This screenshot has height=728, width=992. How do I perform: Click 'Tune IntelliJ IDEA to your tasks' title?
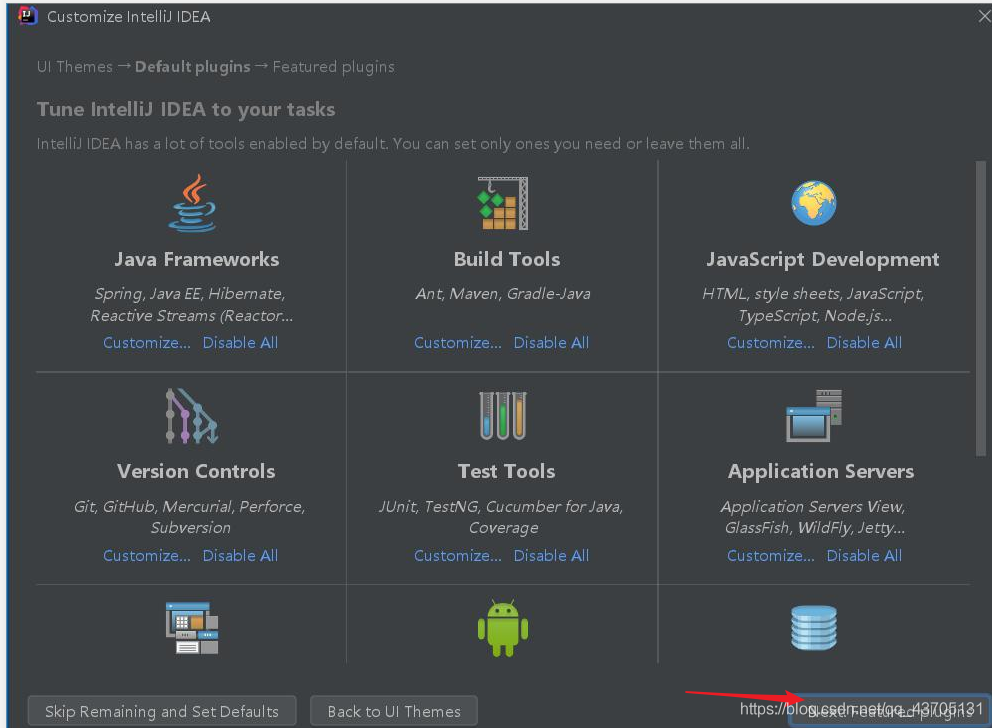pyautogui.click(x=186, y=109)
